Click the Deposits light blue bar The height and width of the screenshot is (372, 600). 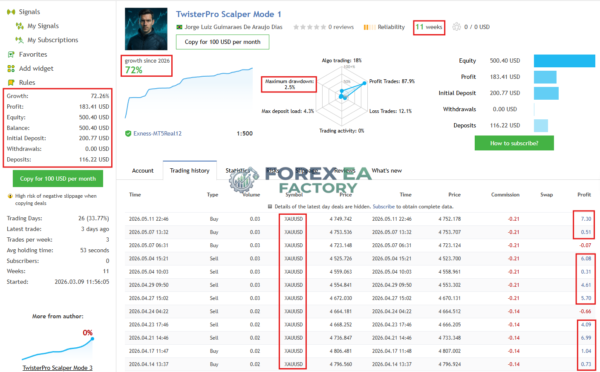click(541, 126)
